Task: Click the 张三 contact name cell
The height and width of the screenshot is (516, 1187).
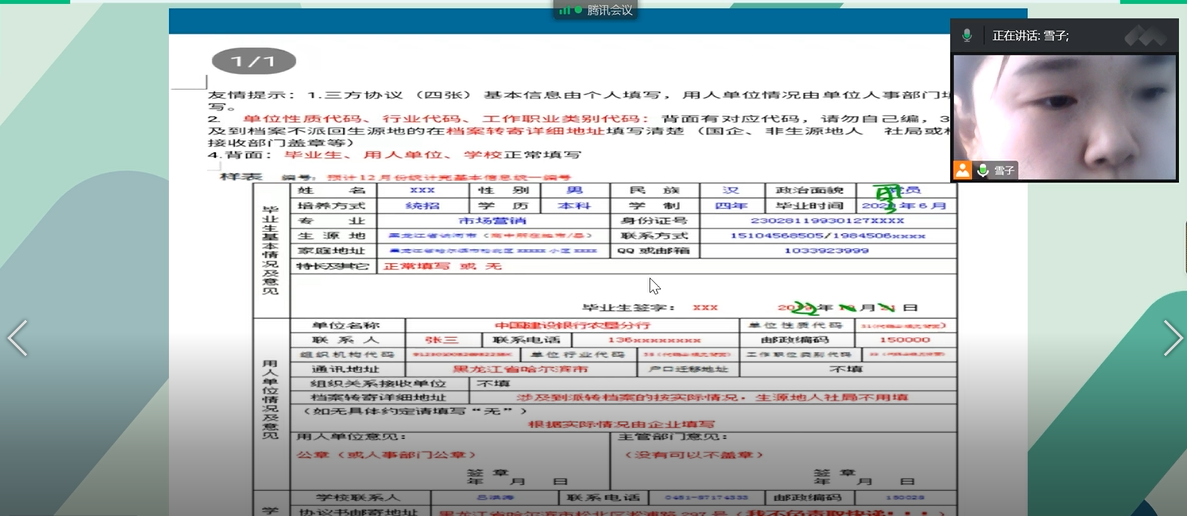Action: 442,340
